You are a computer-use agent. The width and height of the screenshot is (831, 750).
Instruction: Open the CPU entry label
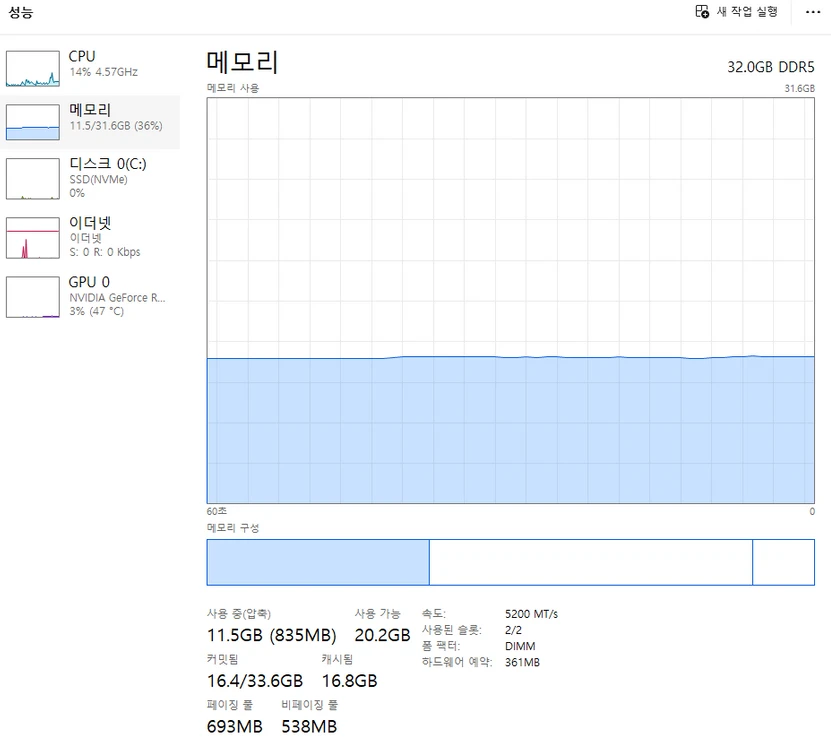[x=82, y=56]
